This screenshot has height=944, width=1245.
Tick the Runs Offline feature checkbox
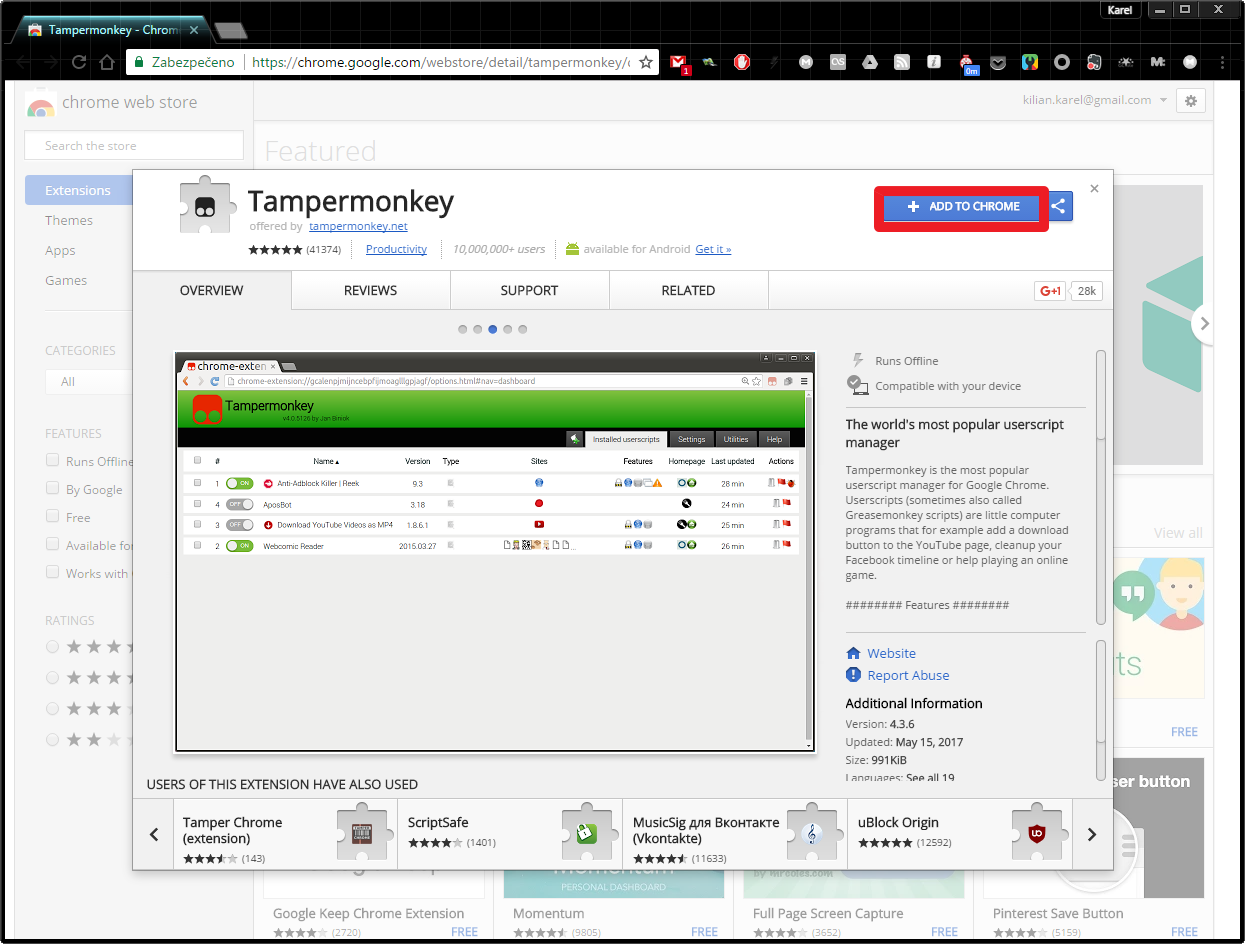(x=52, y=460)
